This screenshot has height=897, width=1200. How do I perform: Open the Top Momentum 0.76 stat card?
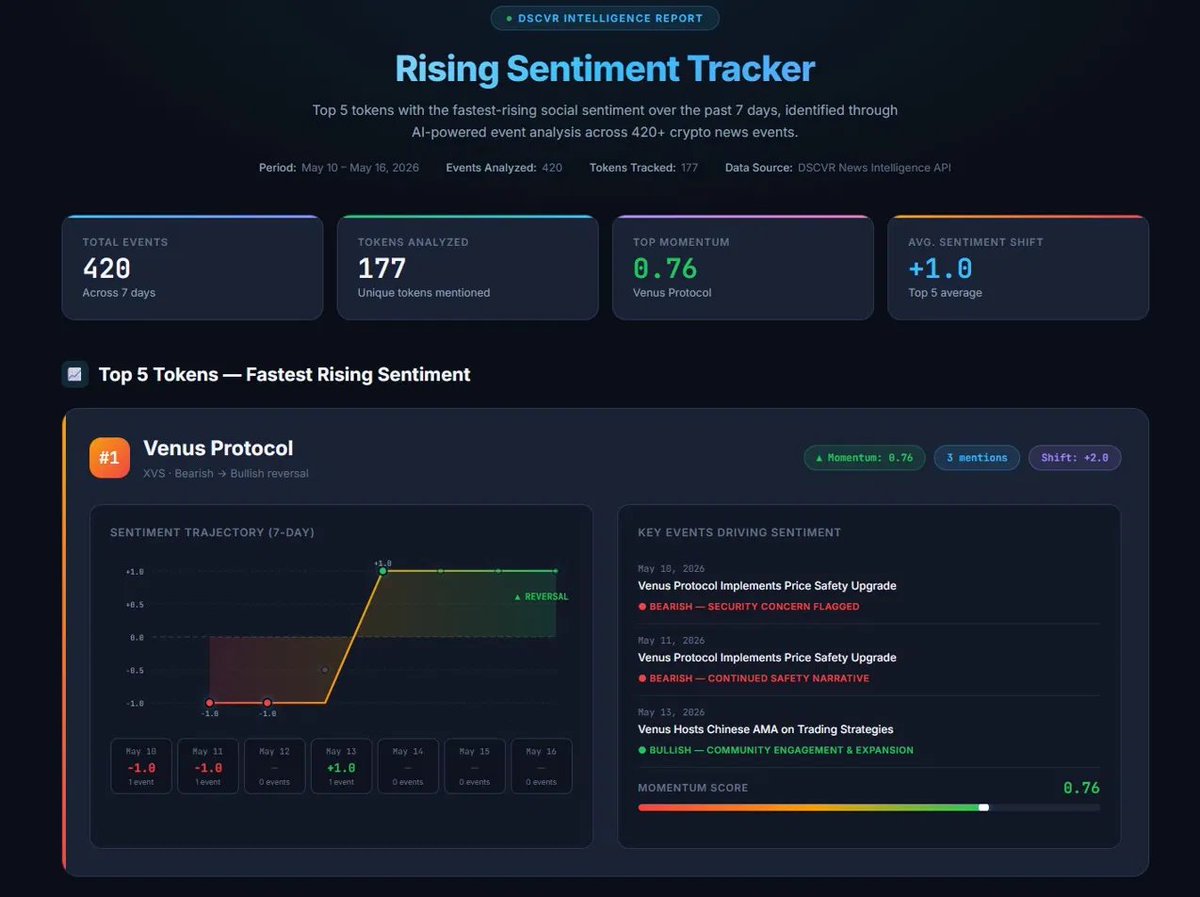click(x=743, y=267)
